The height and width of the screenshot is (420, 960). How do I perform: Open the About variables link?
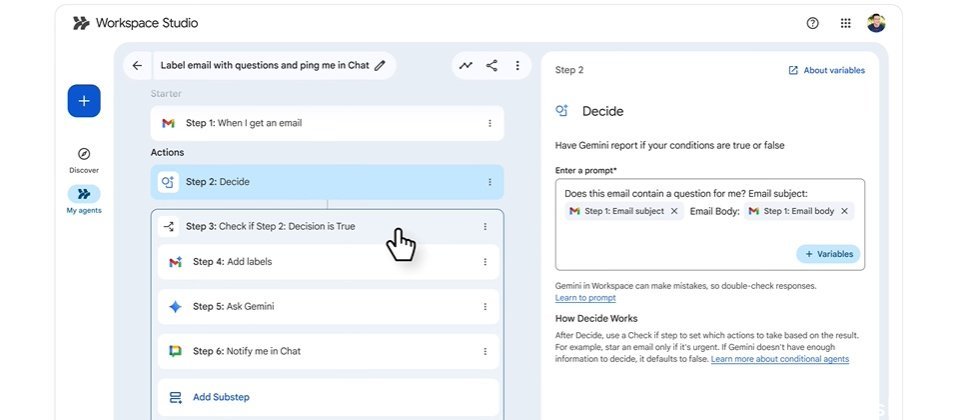[x=826, y=70]
